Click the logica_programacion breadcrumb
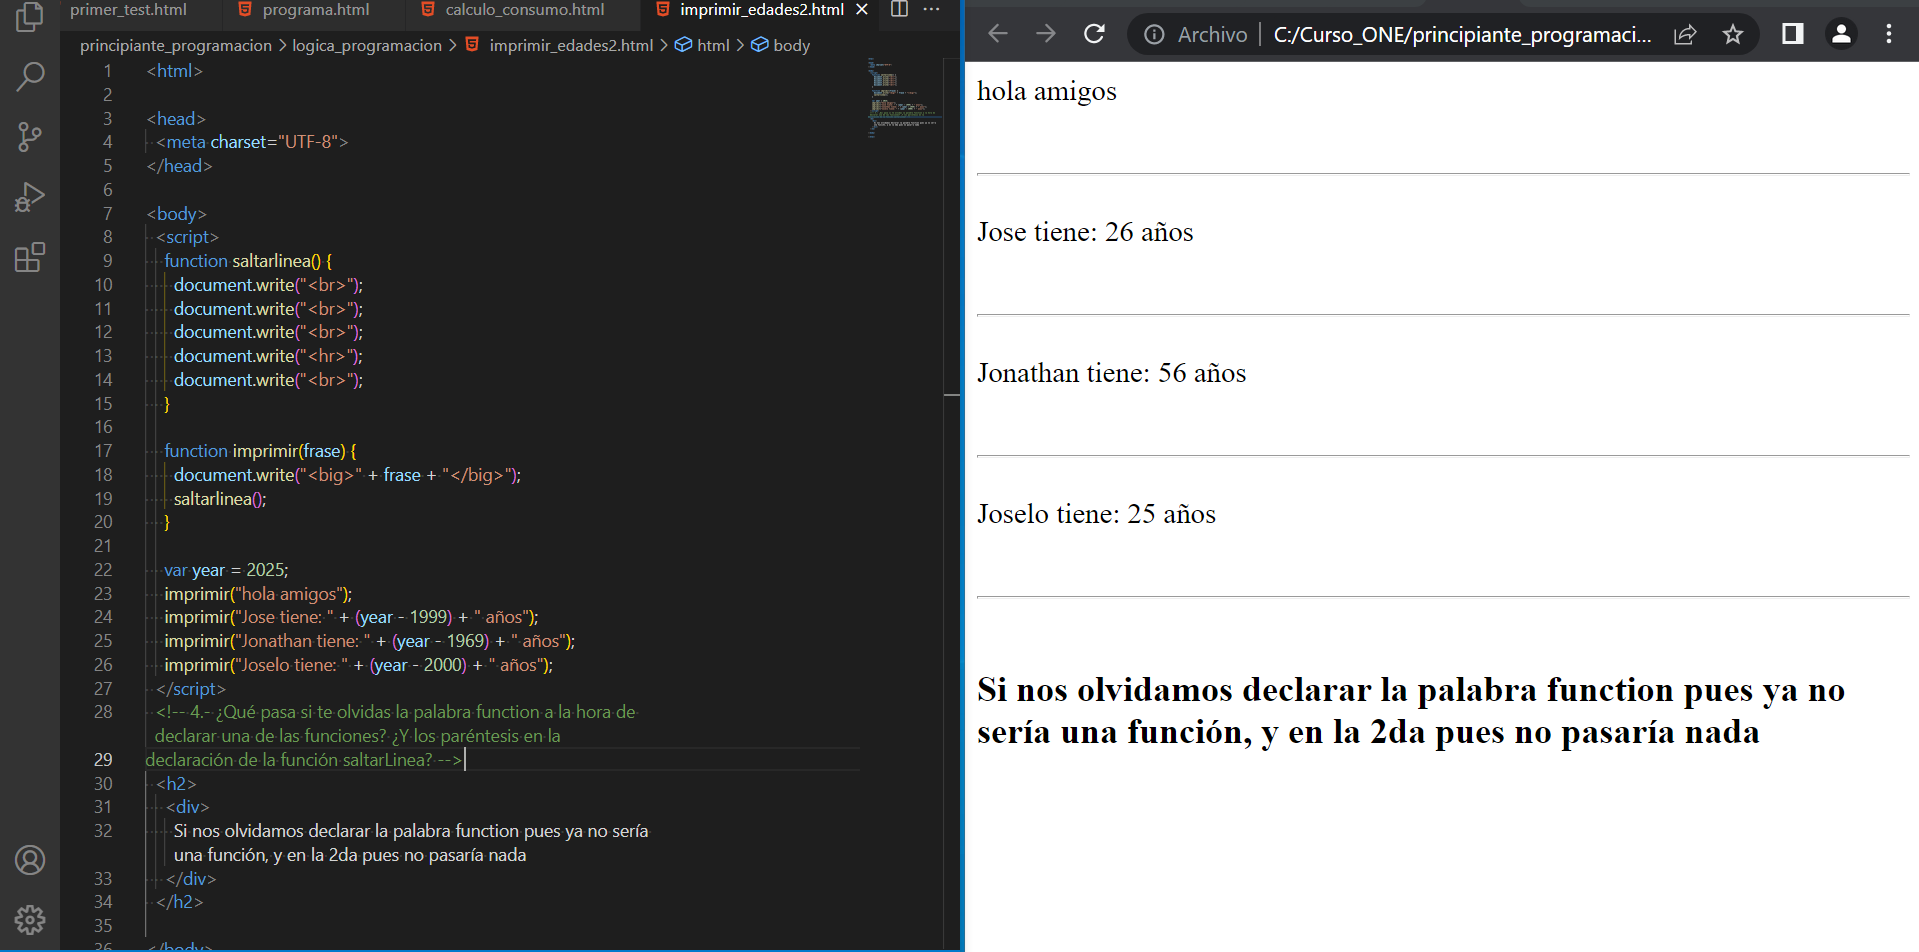 (x=367, y=46)
